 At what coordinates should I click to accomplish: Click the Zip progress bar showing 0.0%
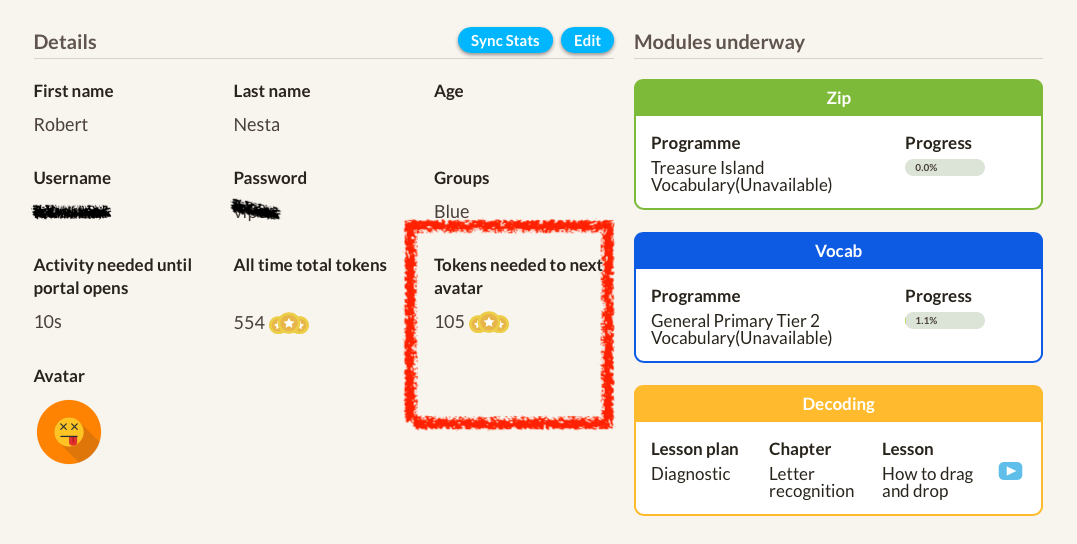944,168
